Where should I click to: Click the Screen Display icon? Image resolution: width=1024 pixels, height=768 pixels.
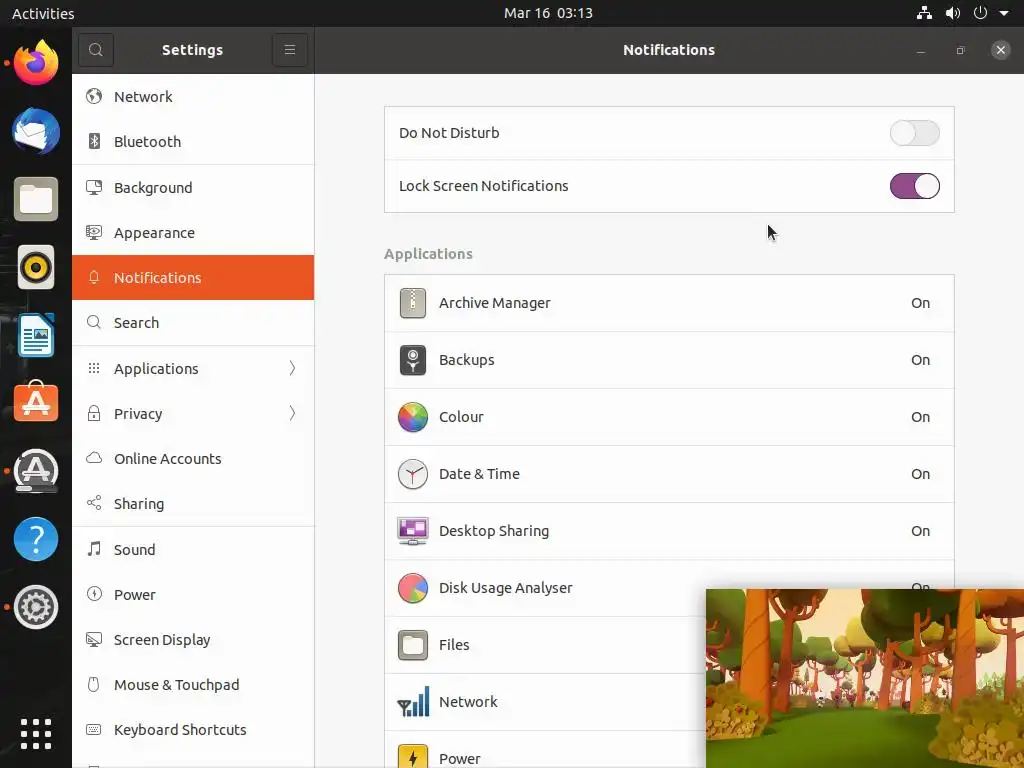(x=94, y=639)
